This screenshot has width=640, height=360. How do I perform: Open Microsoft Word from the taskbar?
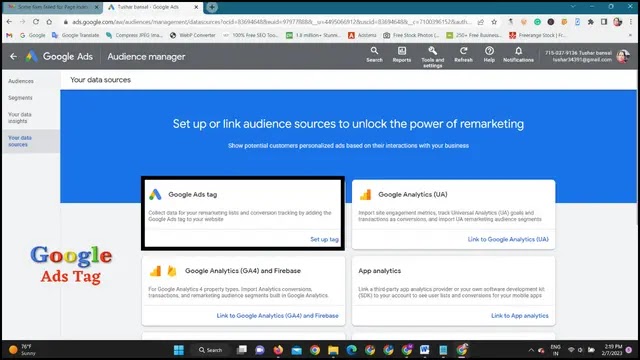click(424, 350)
